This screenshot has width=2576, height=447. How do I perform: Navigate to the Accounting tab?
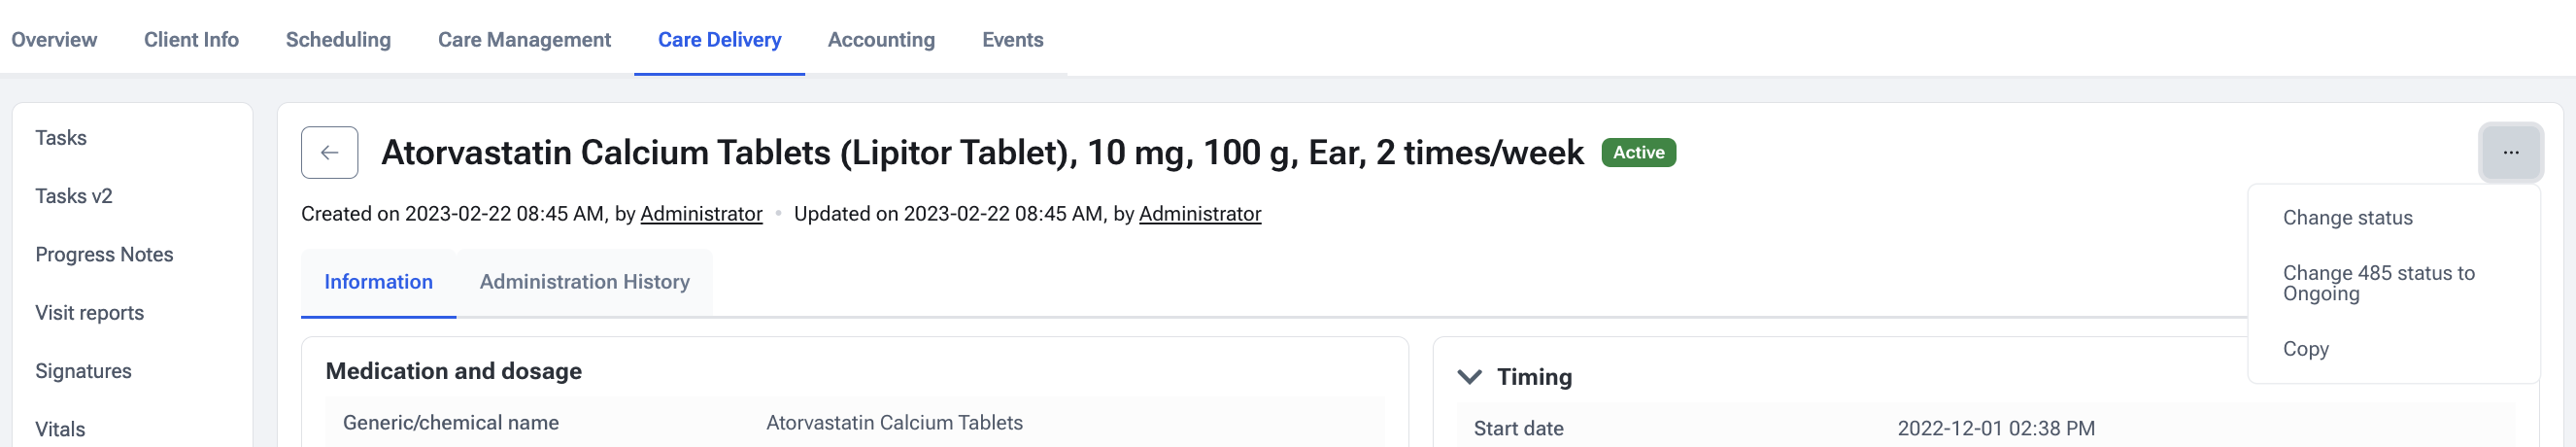click(881, 40)
